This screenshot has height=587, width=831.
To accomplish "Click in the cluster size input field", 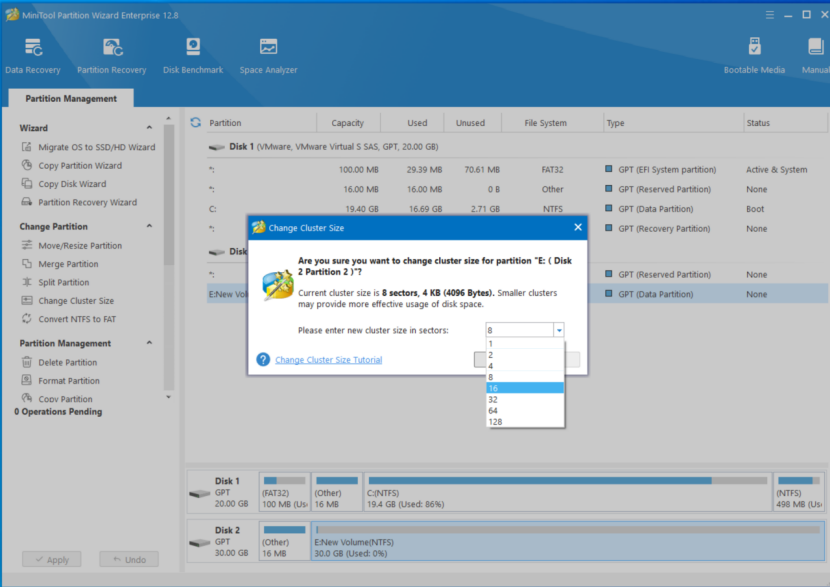I will [x=519, y=330].
